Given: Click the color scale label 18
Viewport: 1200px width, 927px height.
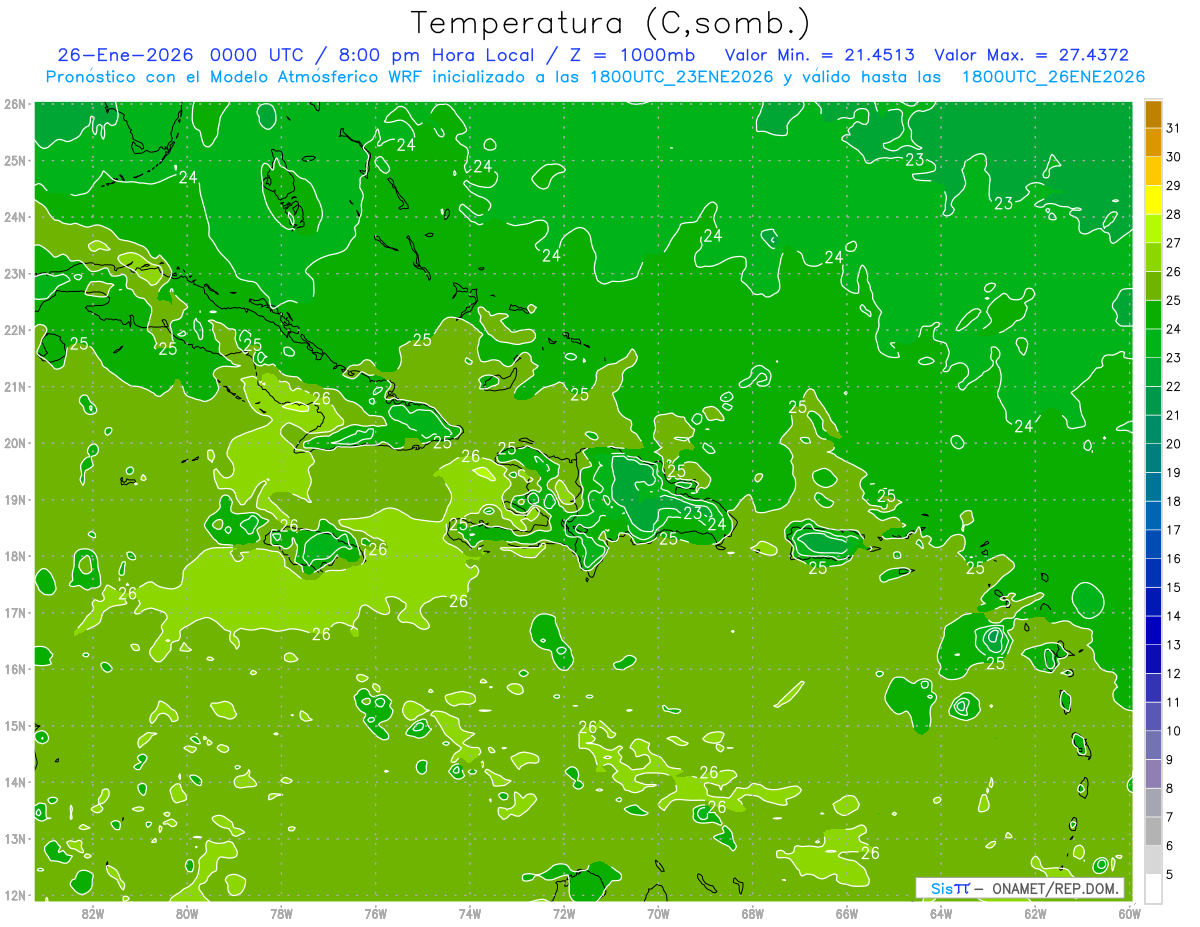Looking at the screenshot, I should (1174, 501).
